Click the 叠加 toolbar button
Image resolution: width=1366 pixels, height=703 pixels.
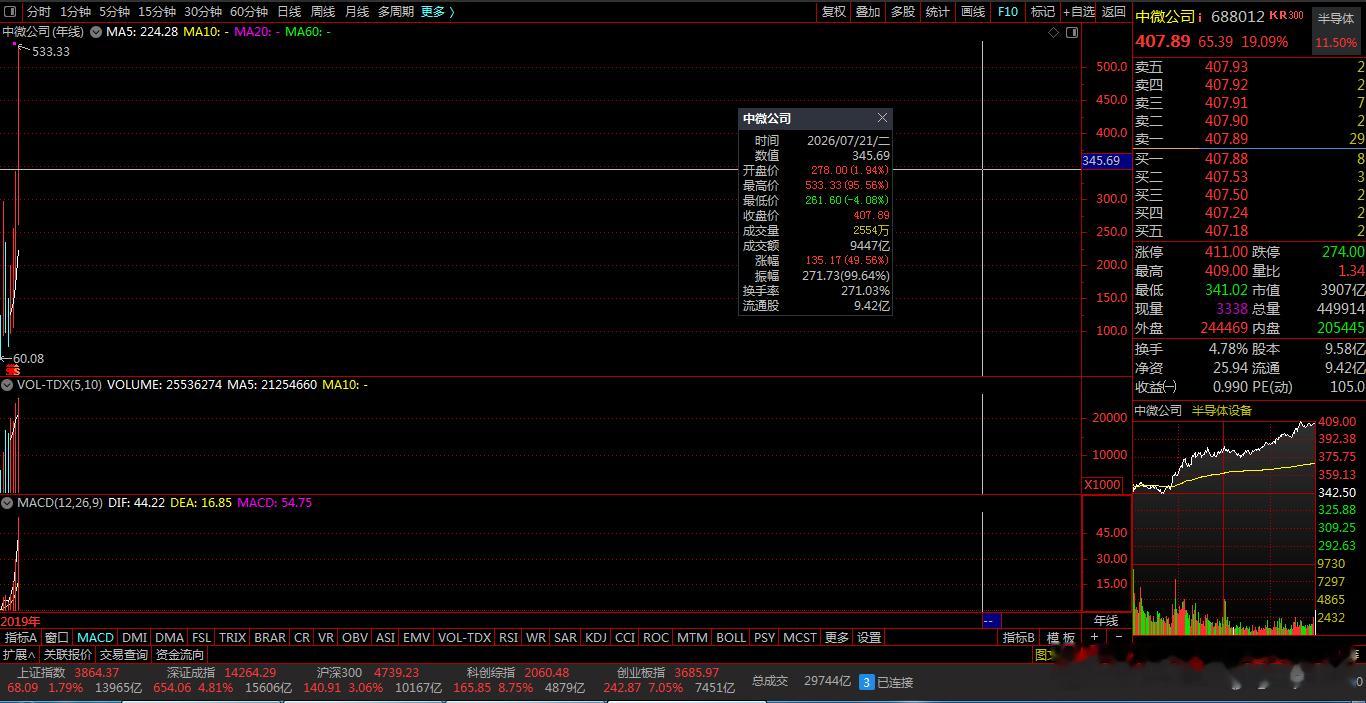(868, 11)
